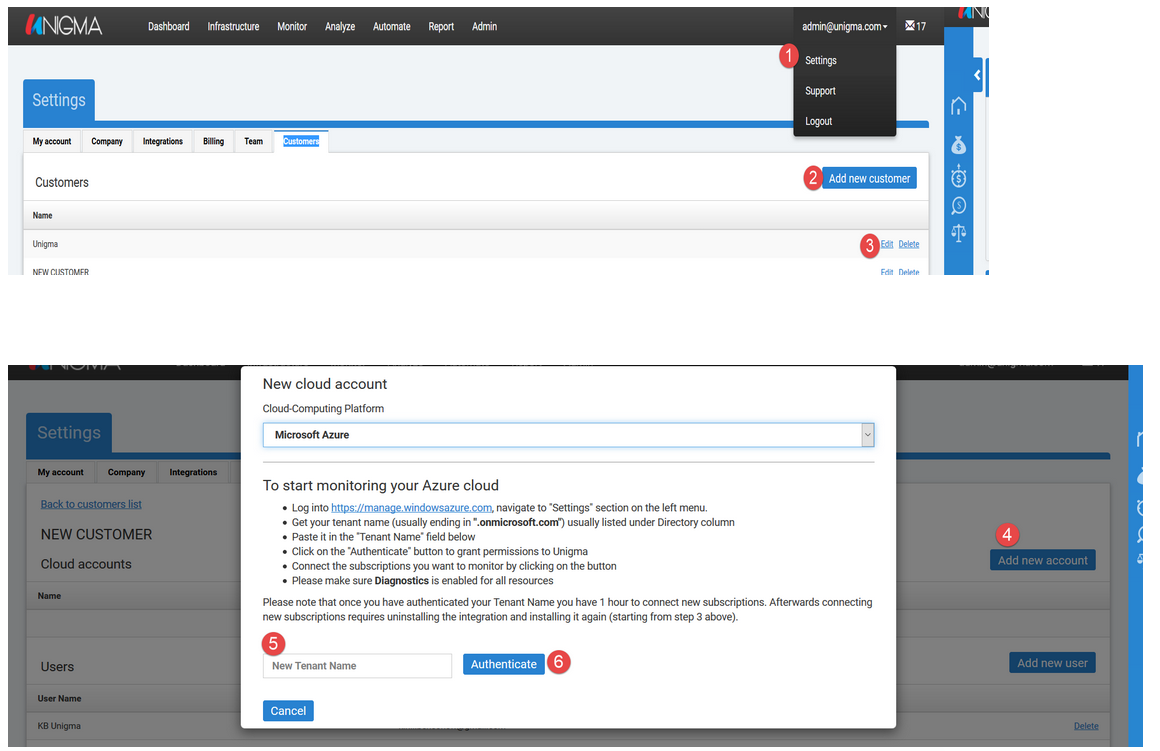Click the User Name column header
Image resolution: width=1160 pixels, height=751 pixels.
[59, 698]
